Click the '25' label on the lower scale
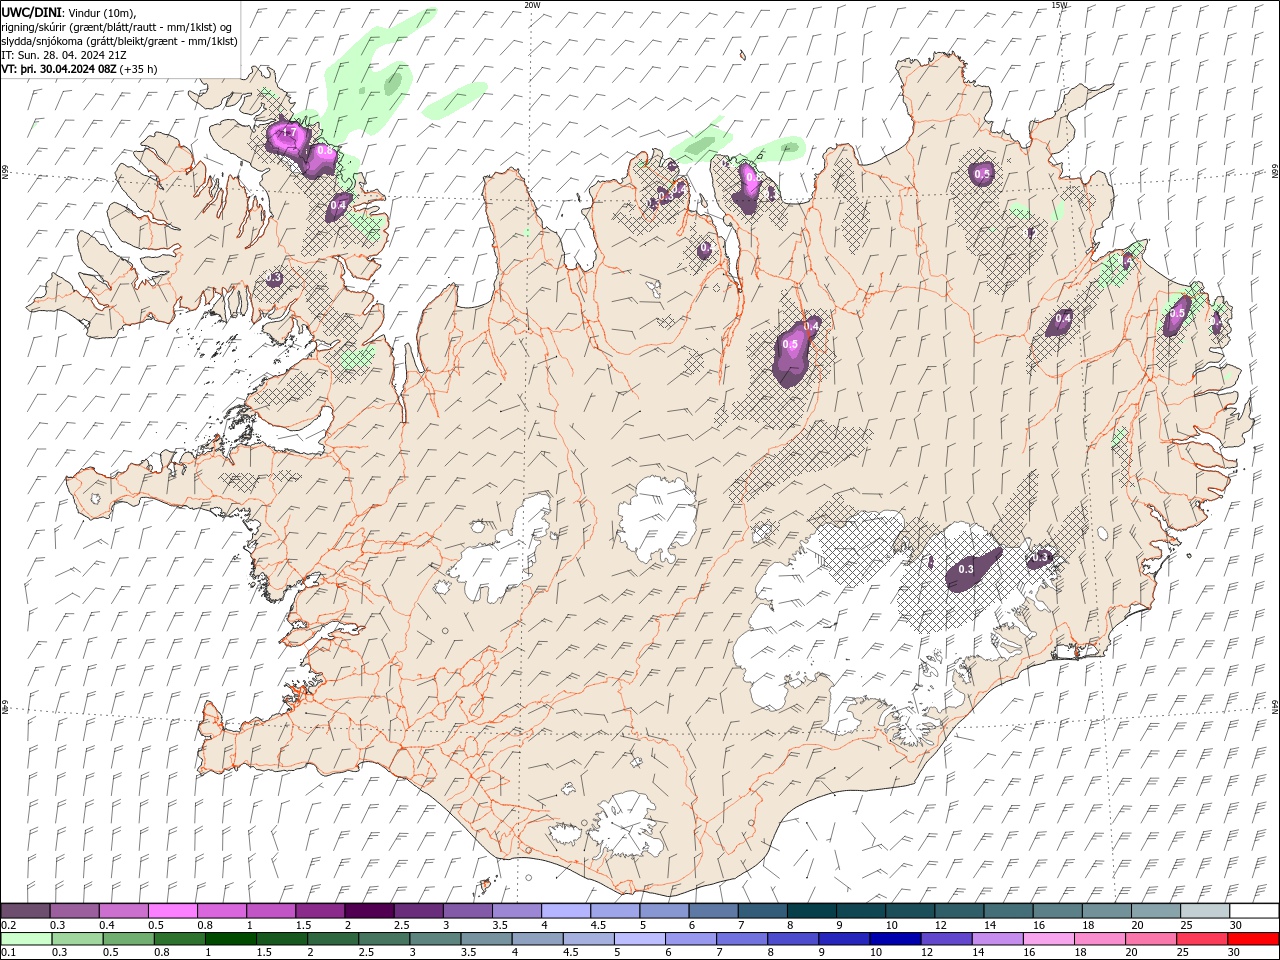1280x960 pixels. [1182, 952]
